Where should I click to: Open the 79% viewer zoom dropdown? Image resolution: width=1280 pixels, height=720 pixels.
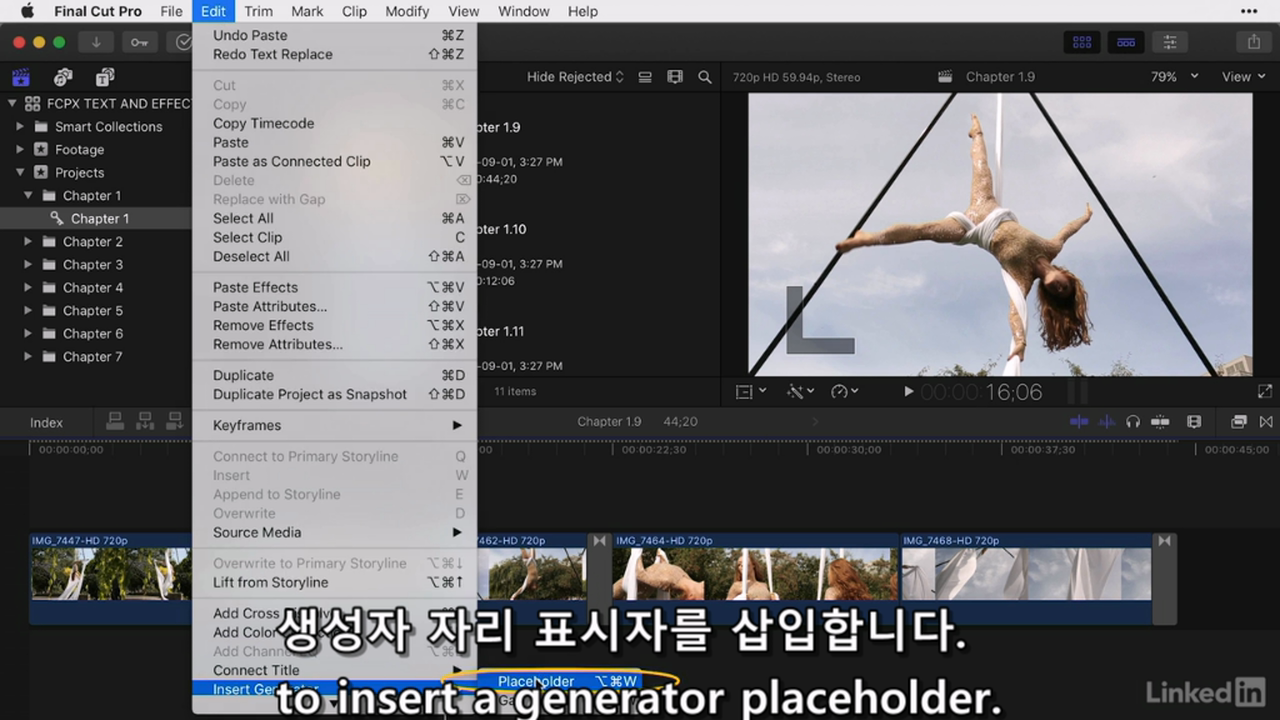[1176, 77]
